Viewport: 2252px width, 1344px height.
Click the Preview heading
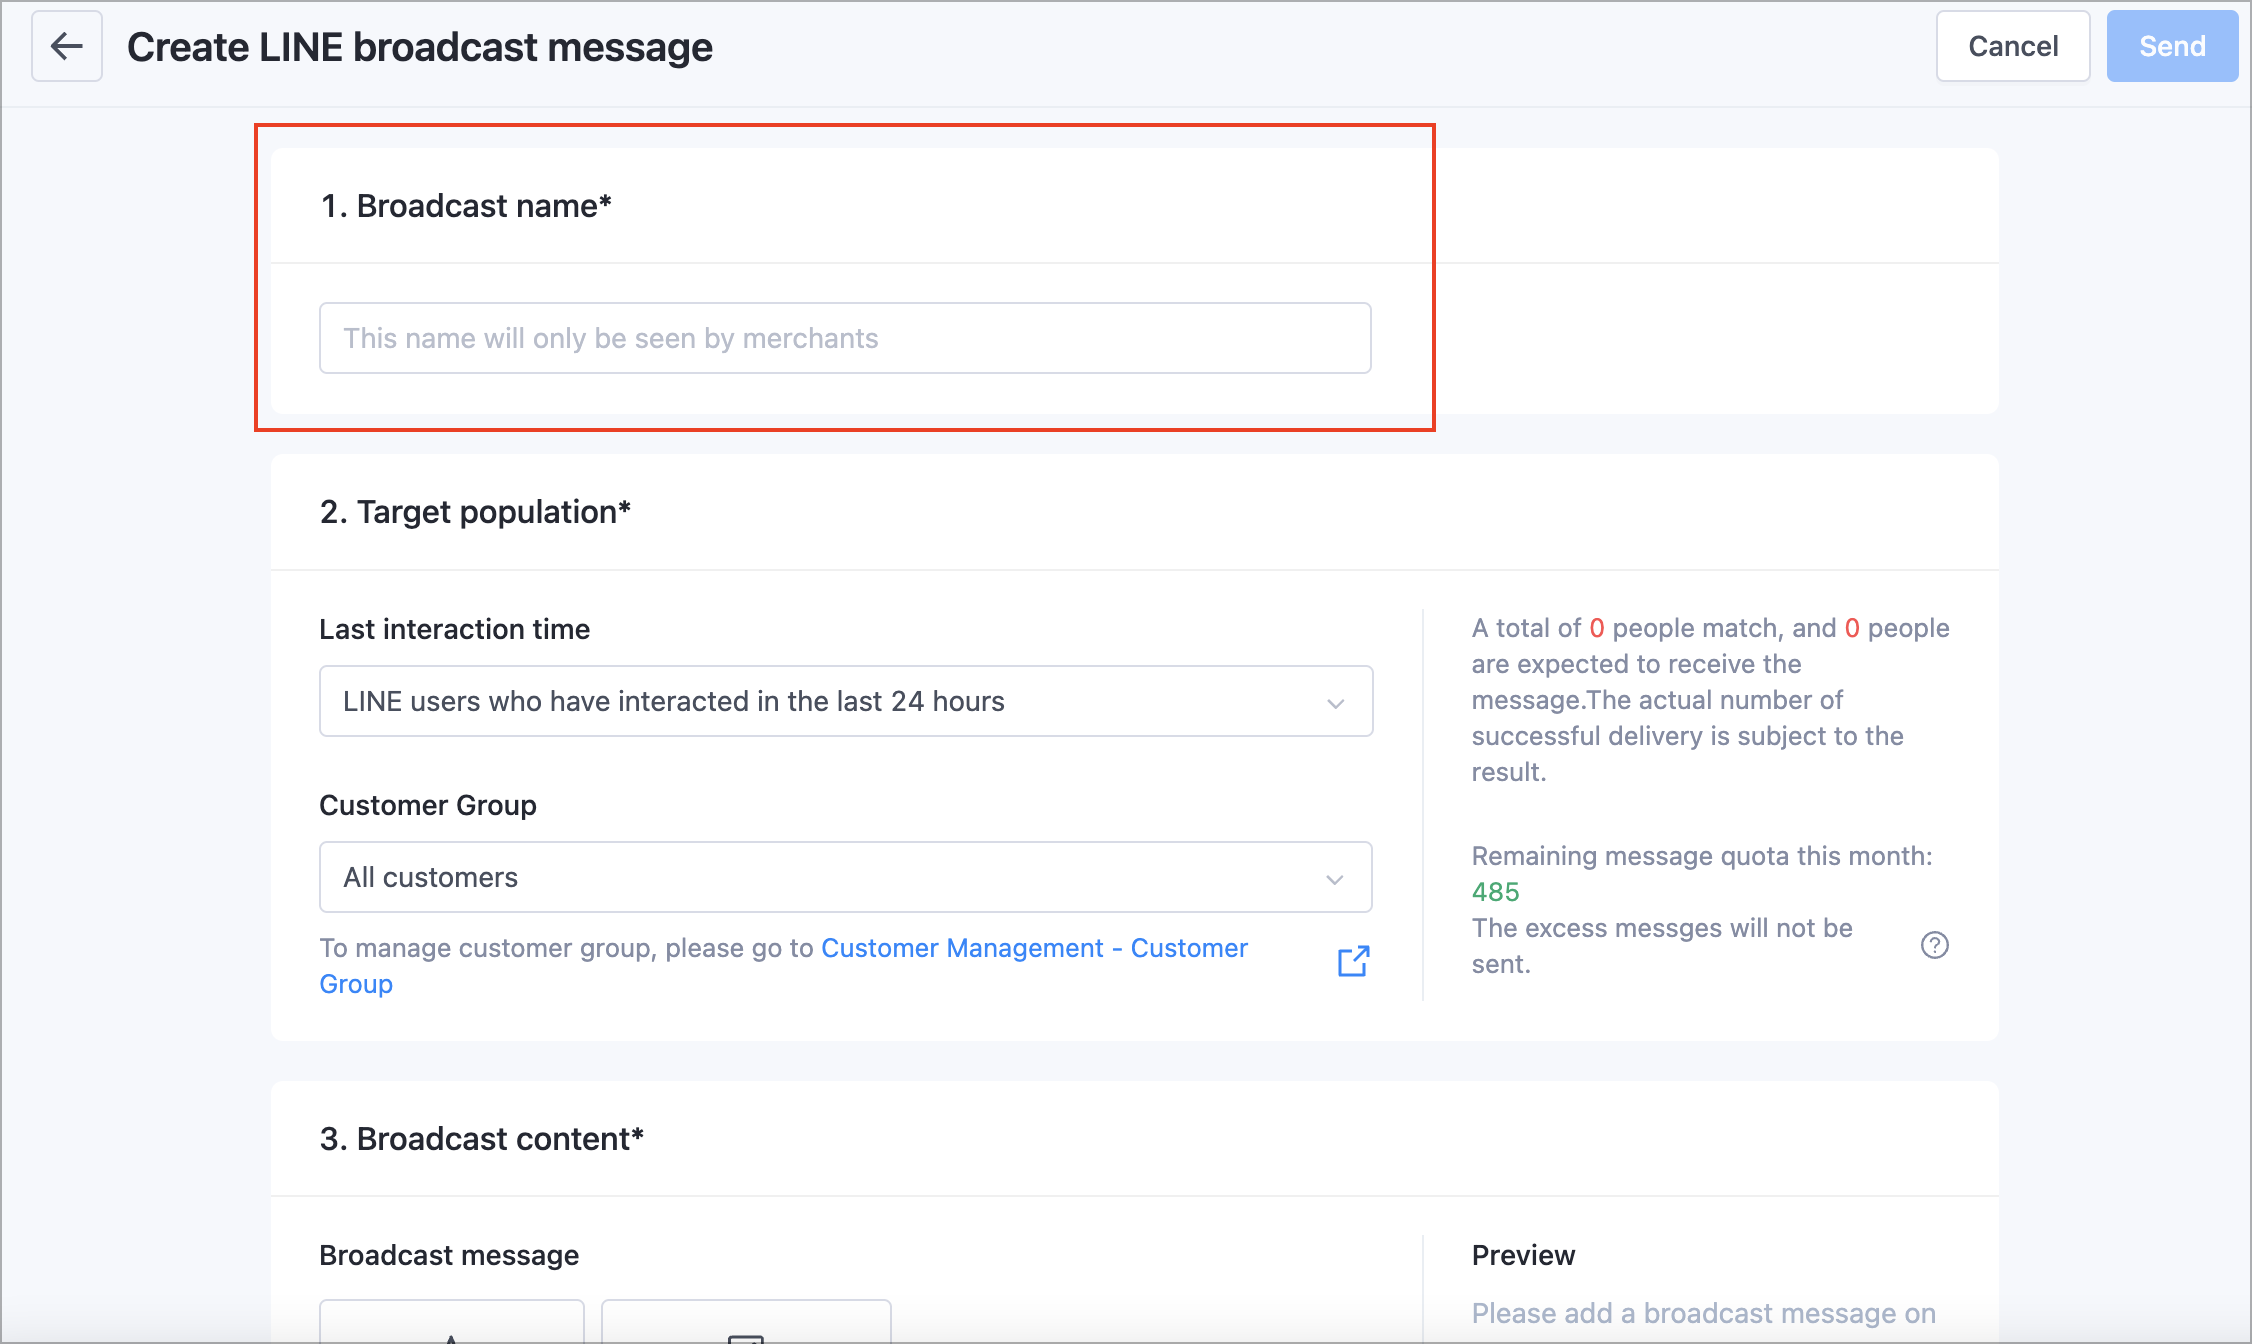click(x=1523, y=1255)
